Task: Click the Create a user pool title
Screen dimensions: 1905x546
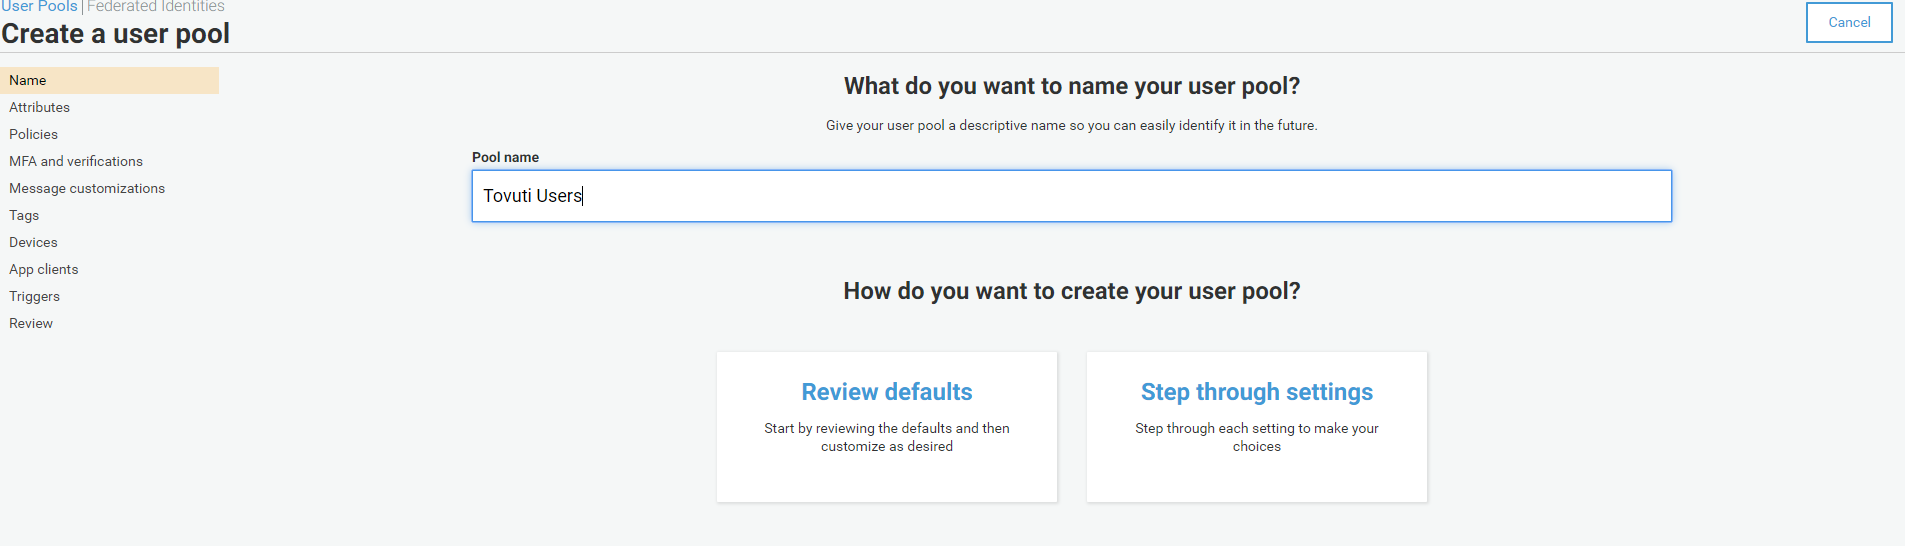Action: 116,34
